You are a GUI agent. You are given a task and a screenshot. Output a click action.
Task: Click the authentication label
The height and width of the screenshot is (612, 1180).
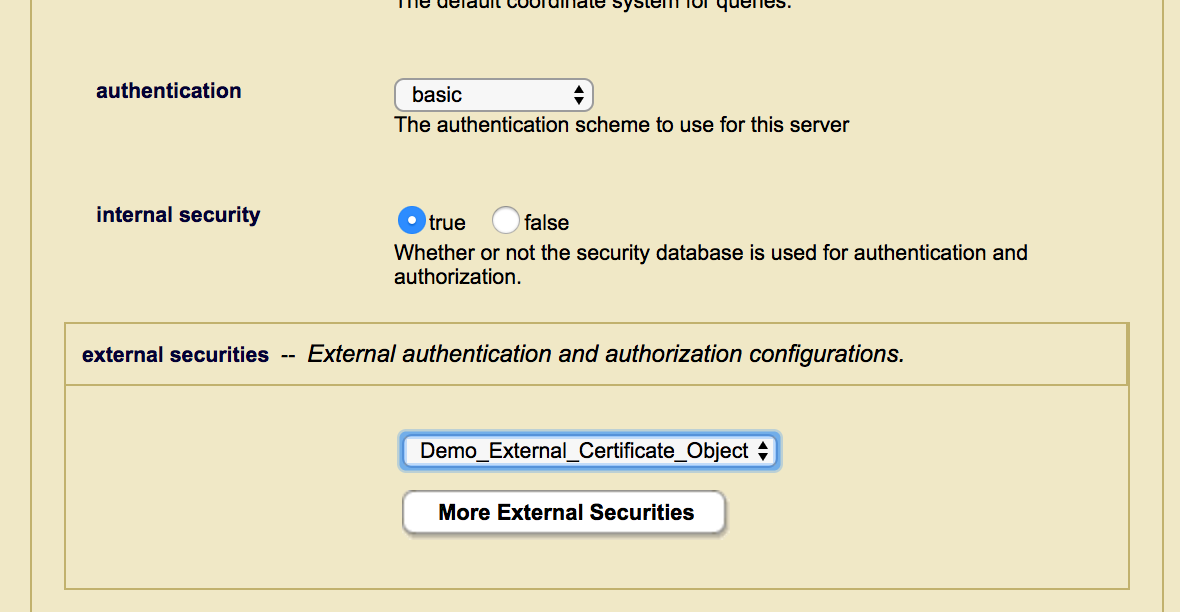[169, 91]
